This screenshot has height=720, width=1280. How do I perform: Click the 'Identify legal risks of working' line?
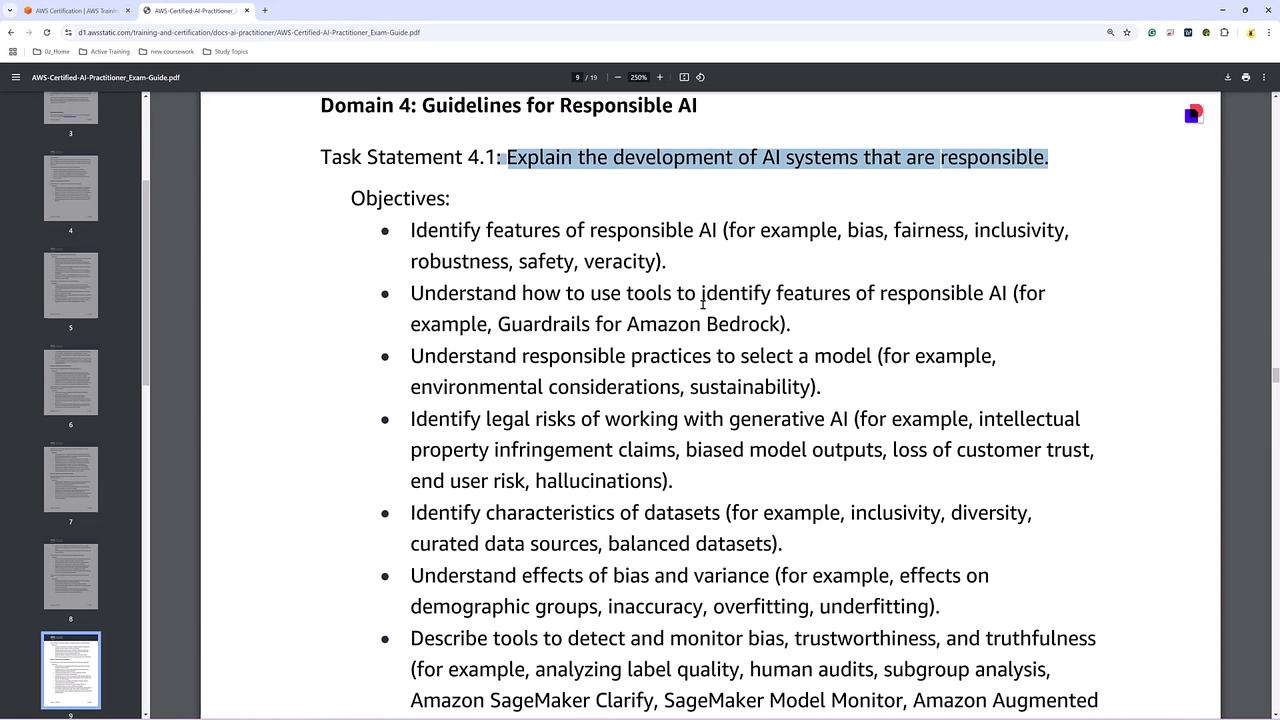[745, 419]
